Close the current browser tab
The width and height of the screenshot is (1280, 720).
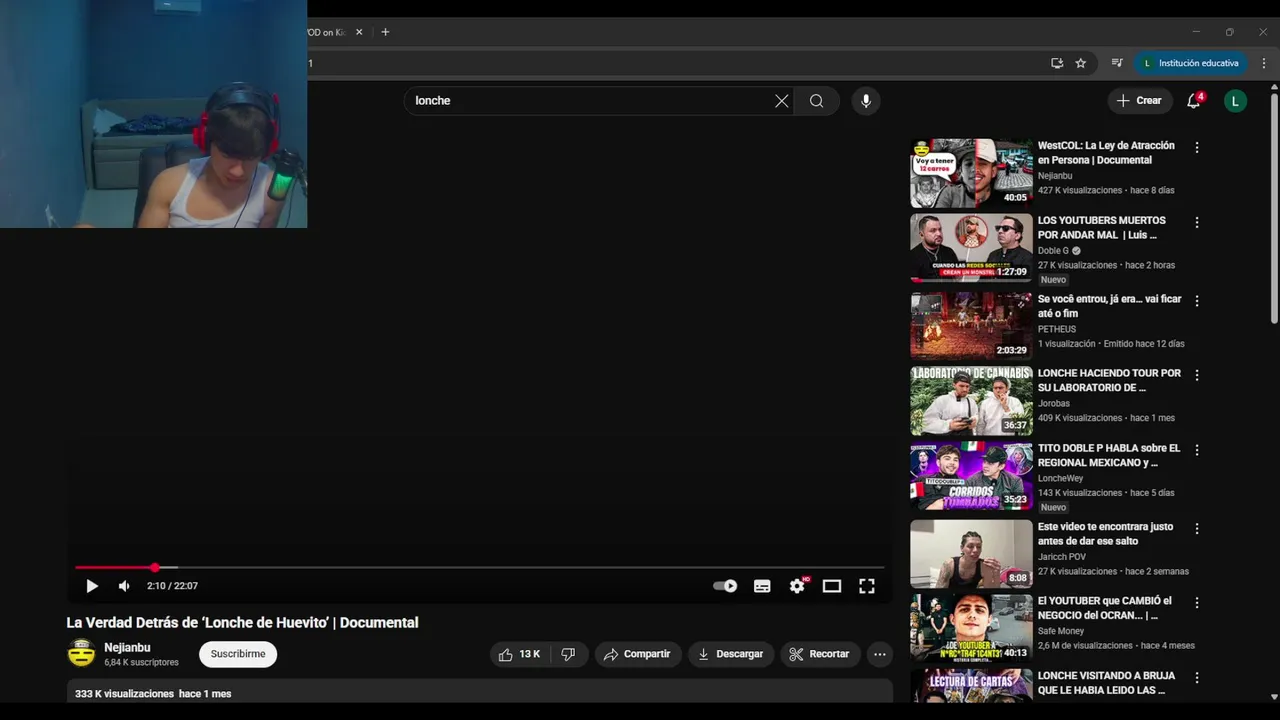click(x=359, y=32)
